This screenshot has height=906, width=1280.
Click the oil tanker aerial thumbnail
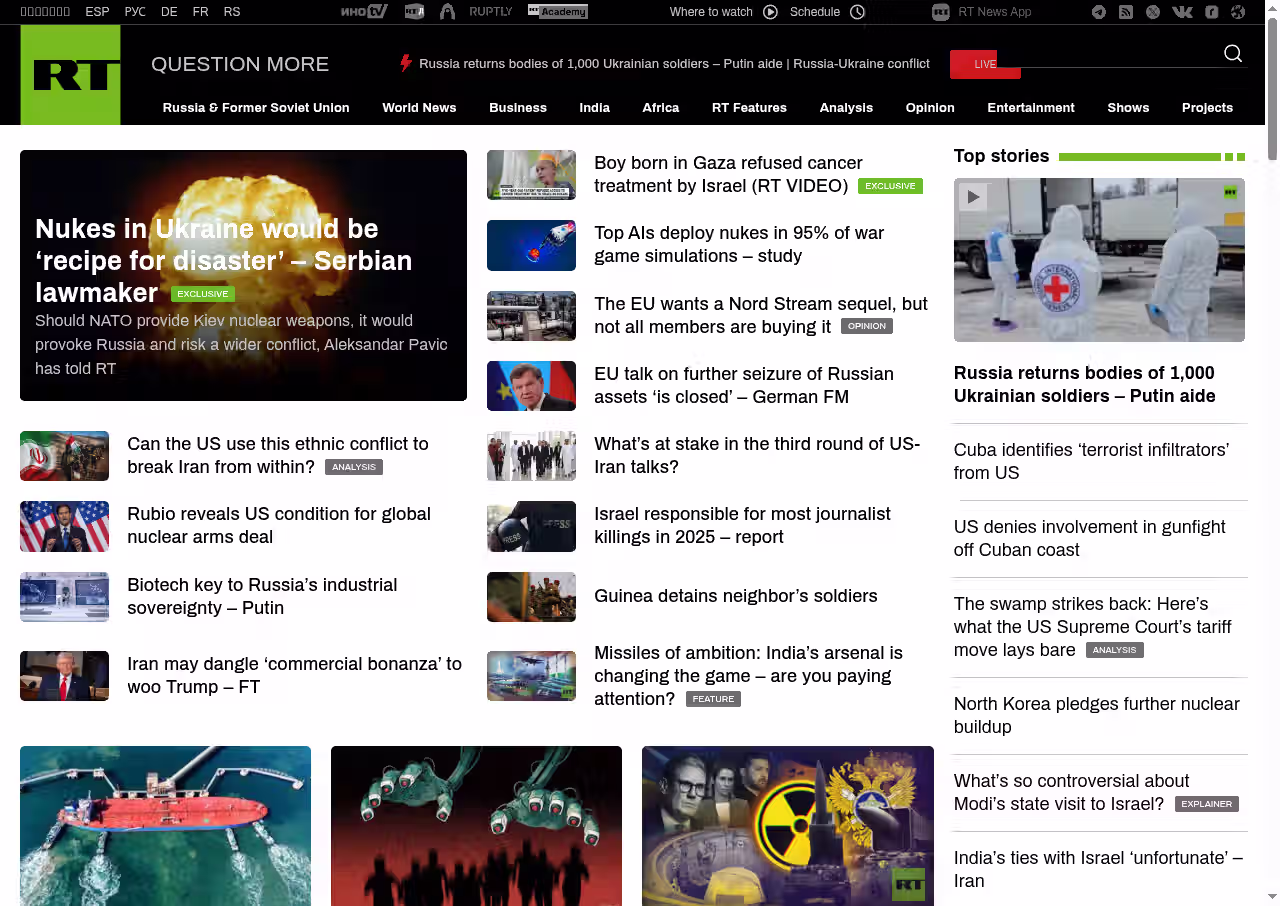click(165, 825)
